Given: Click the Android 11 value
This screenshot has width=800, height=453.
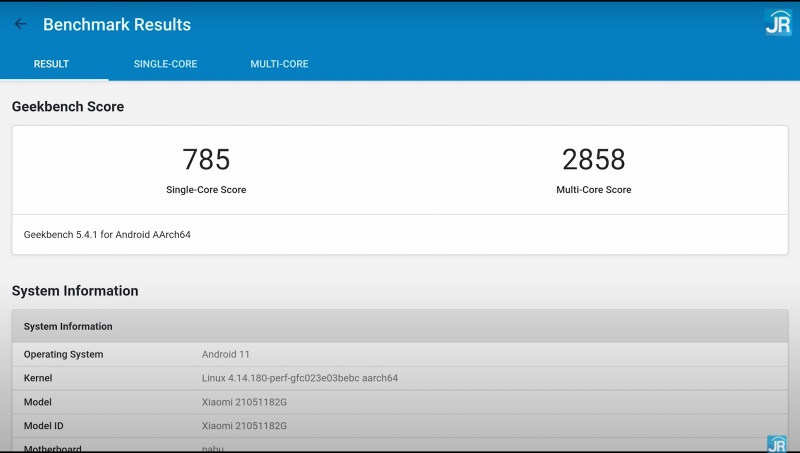Looking at the screenshot, I should pyautogui.click(x=226, y=354).
